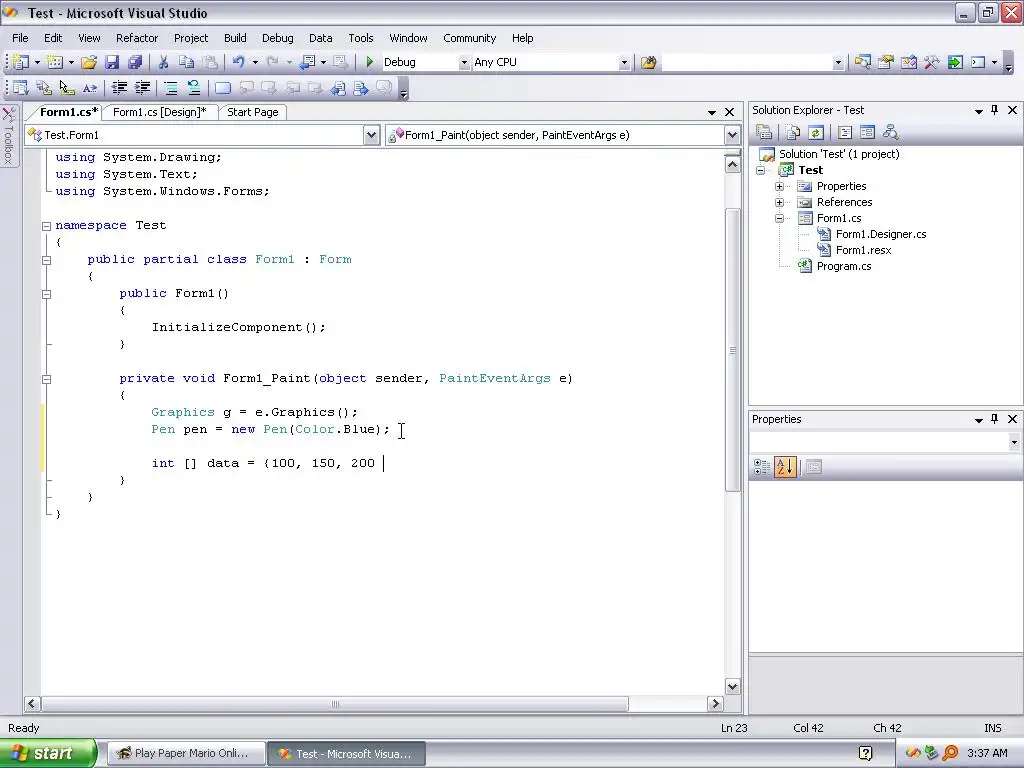The width and height of the screenshot is (1024, 768).
Task: Open the Properties Window toolbar icon
Action: (x=886, y=62)
